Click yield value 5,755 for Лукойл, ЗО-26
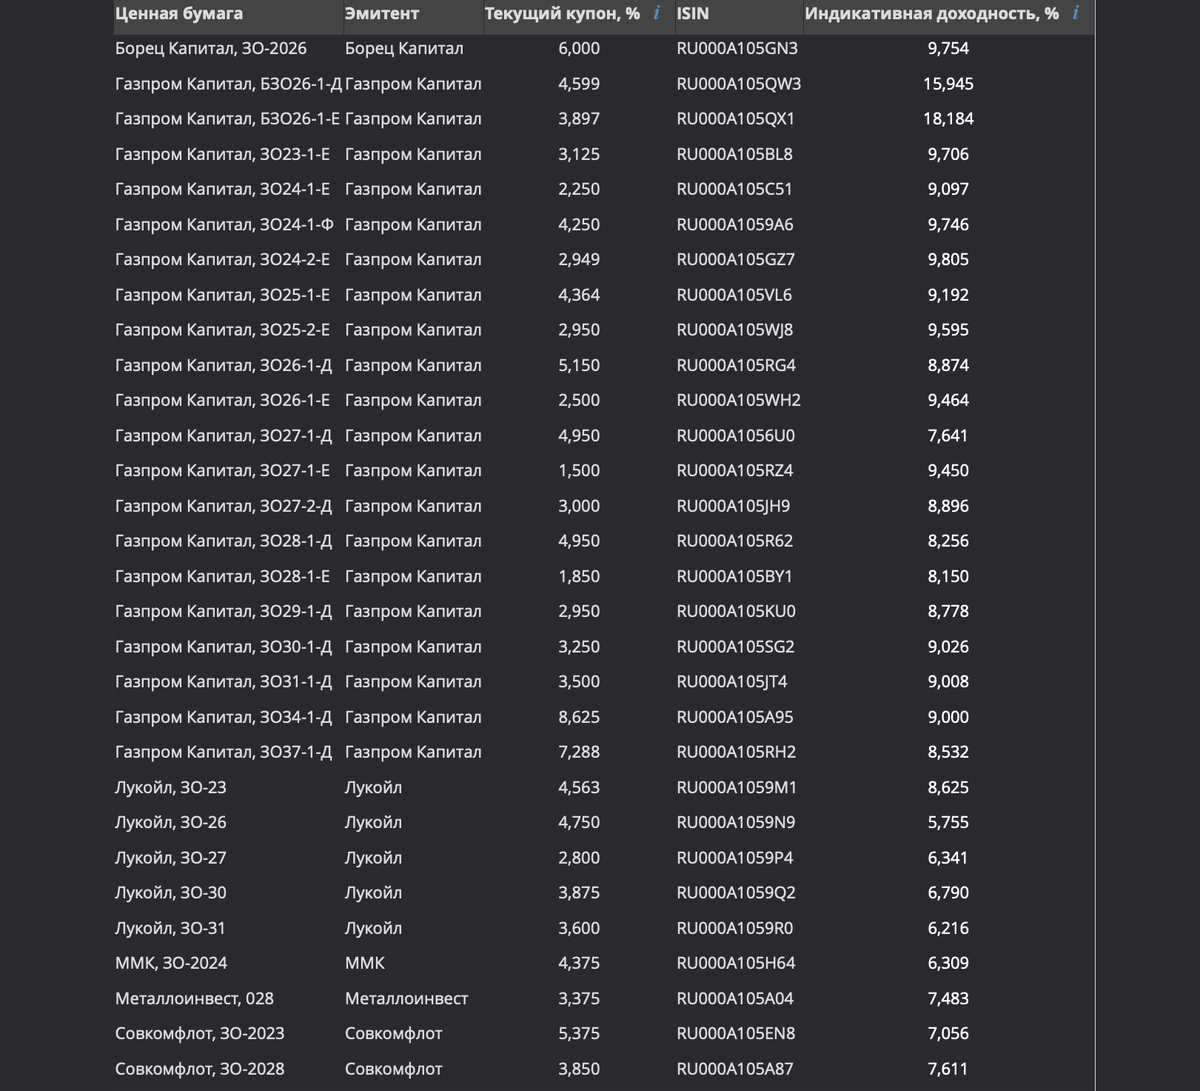1200x1091 pixels. coord(948,823)
